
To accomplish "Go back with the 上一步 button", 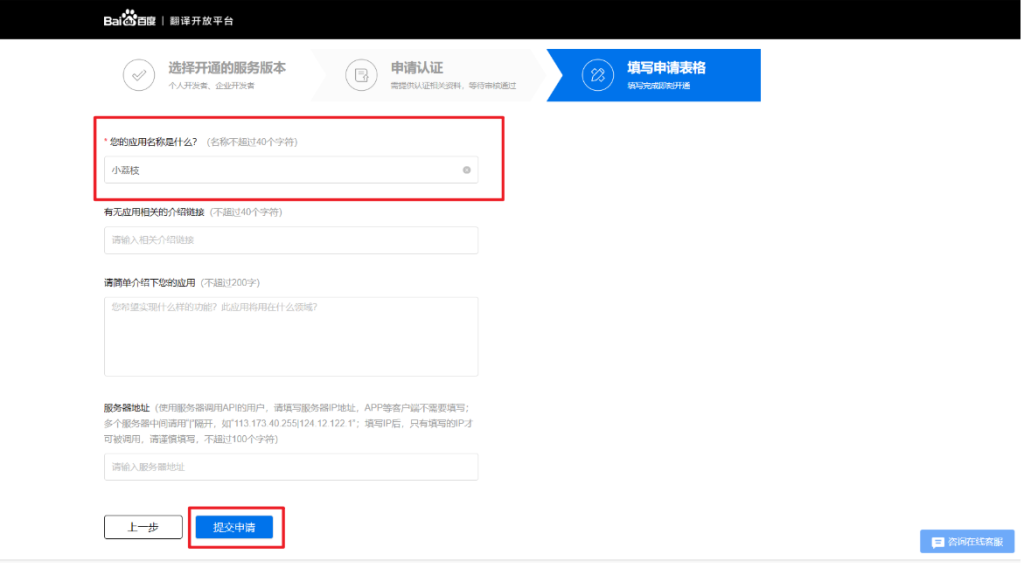I will 143,527.
